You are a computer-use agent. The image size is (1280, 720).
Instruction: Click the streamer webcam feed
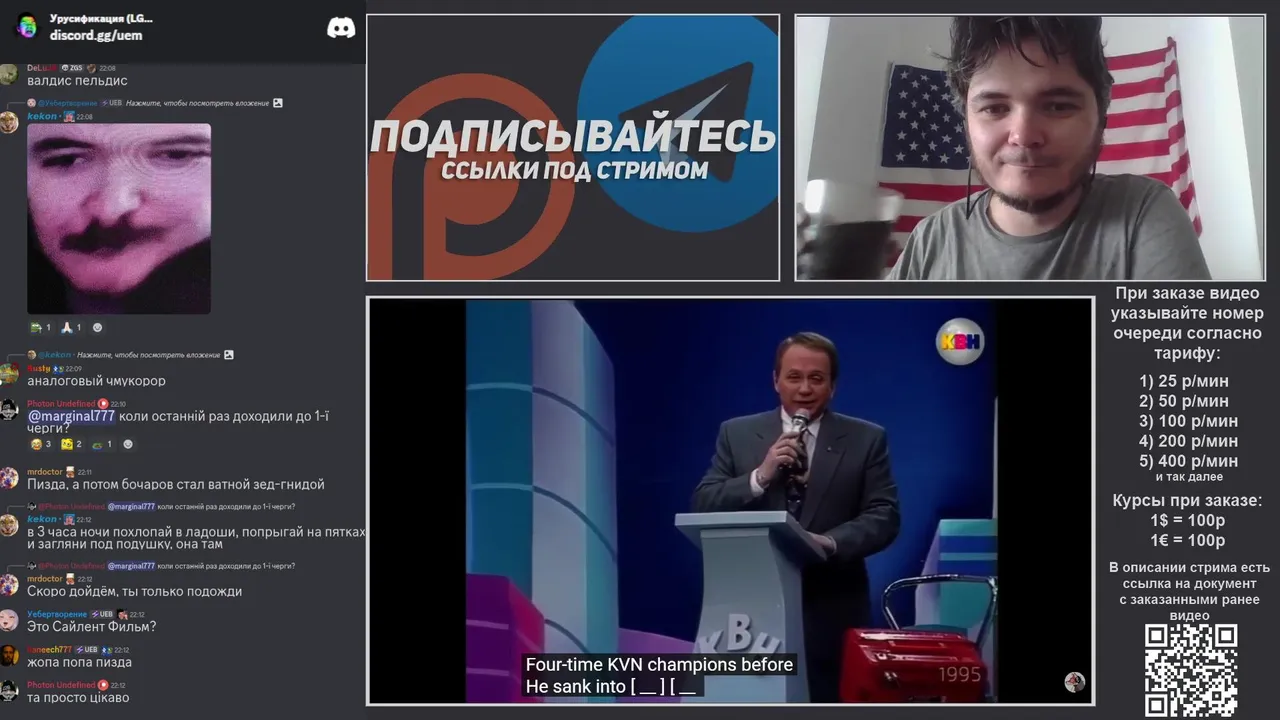[1030, 148]
